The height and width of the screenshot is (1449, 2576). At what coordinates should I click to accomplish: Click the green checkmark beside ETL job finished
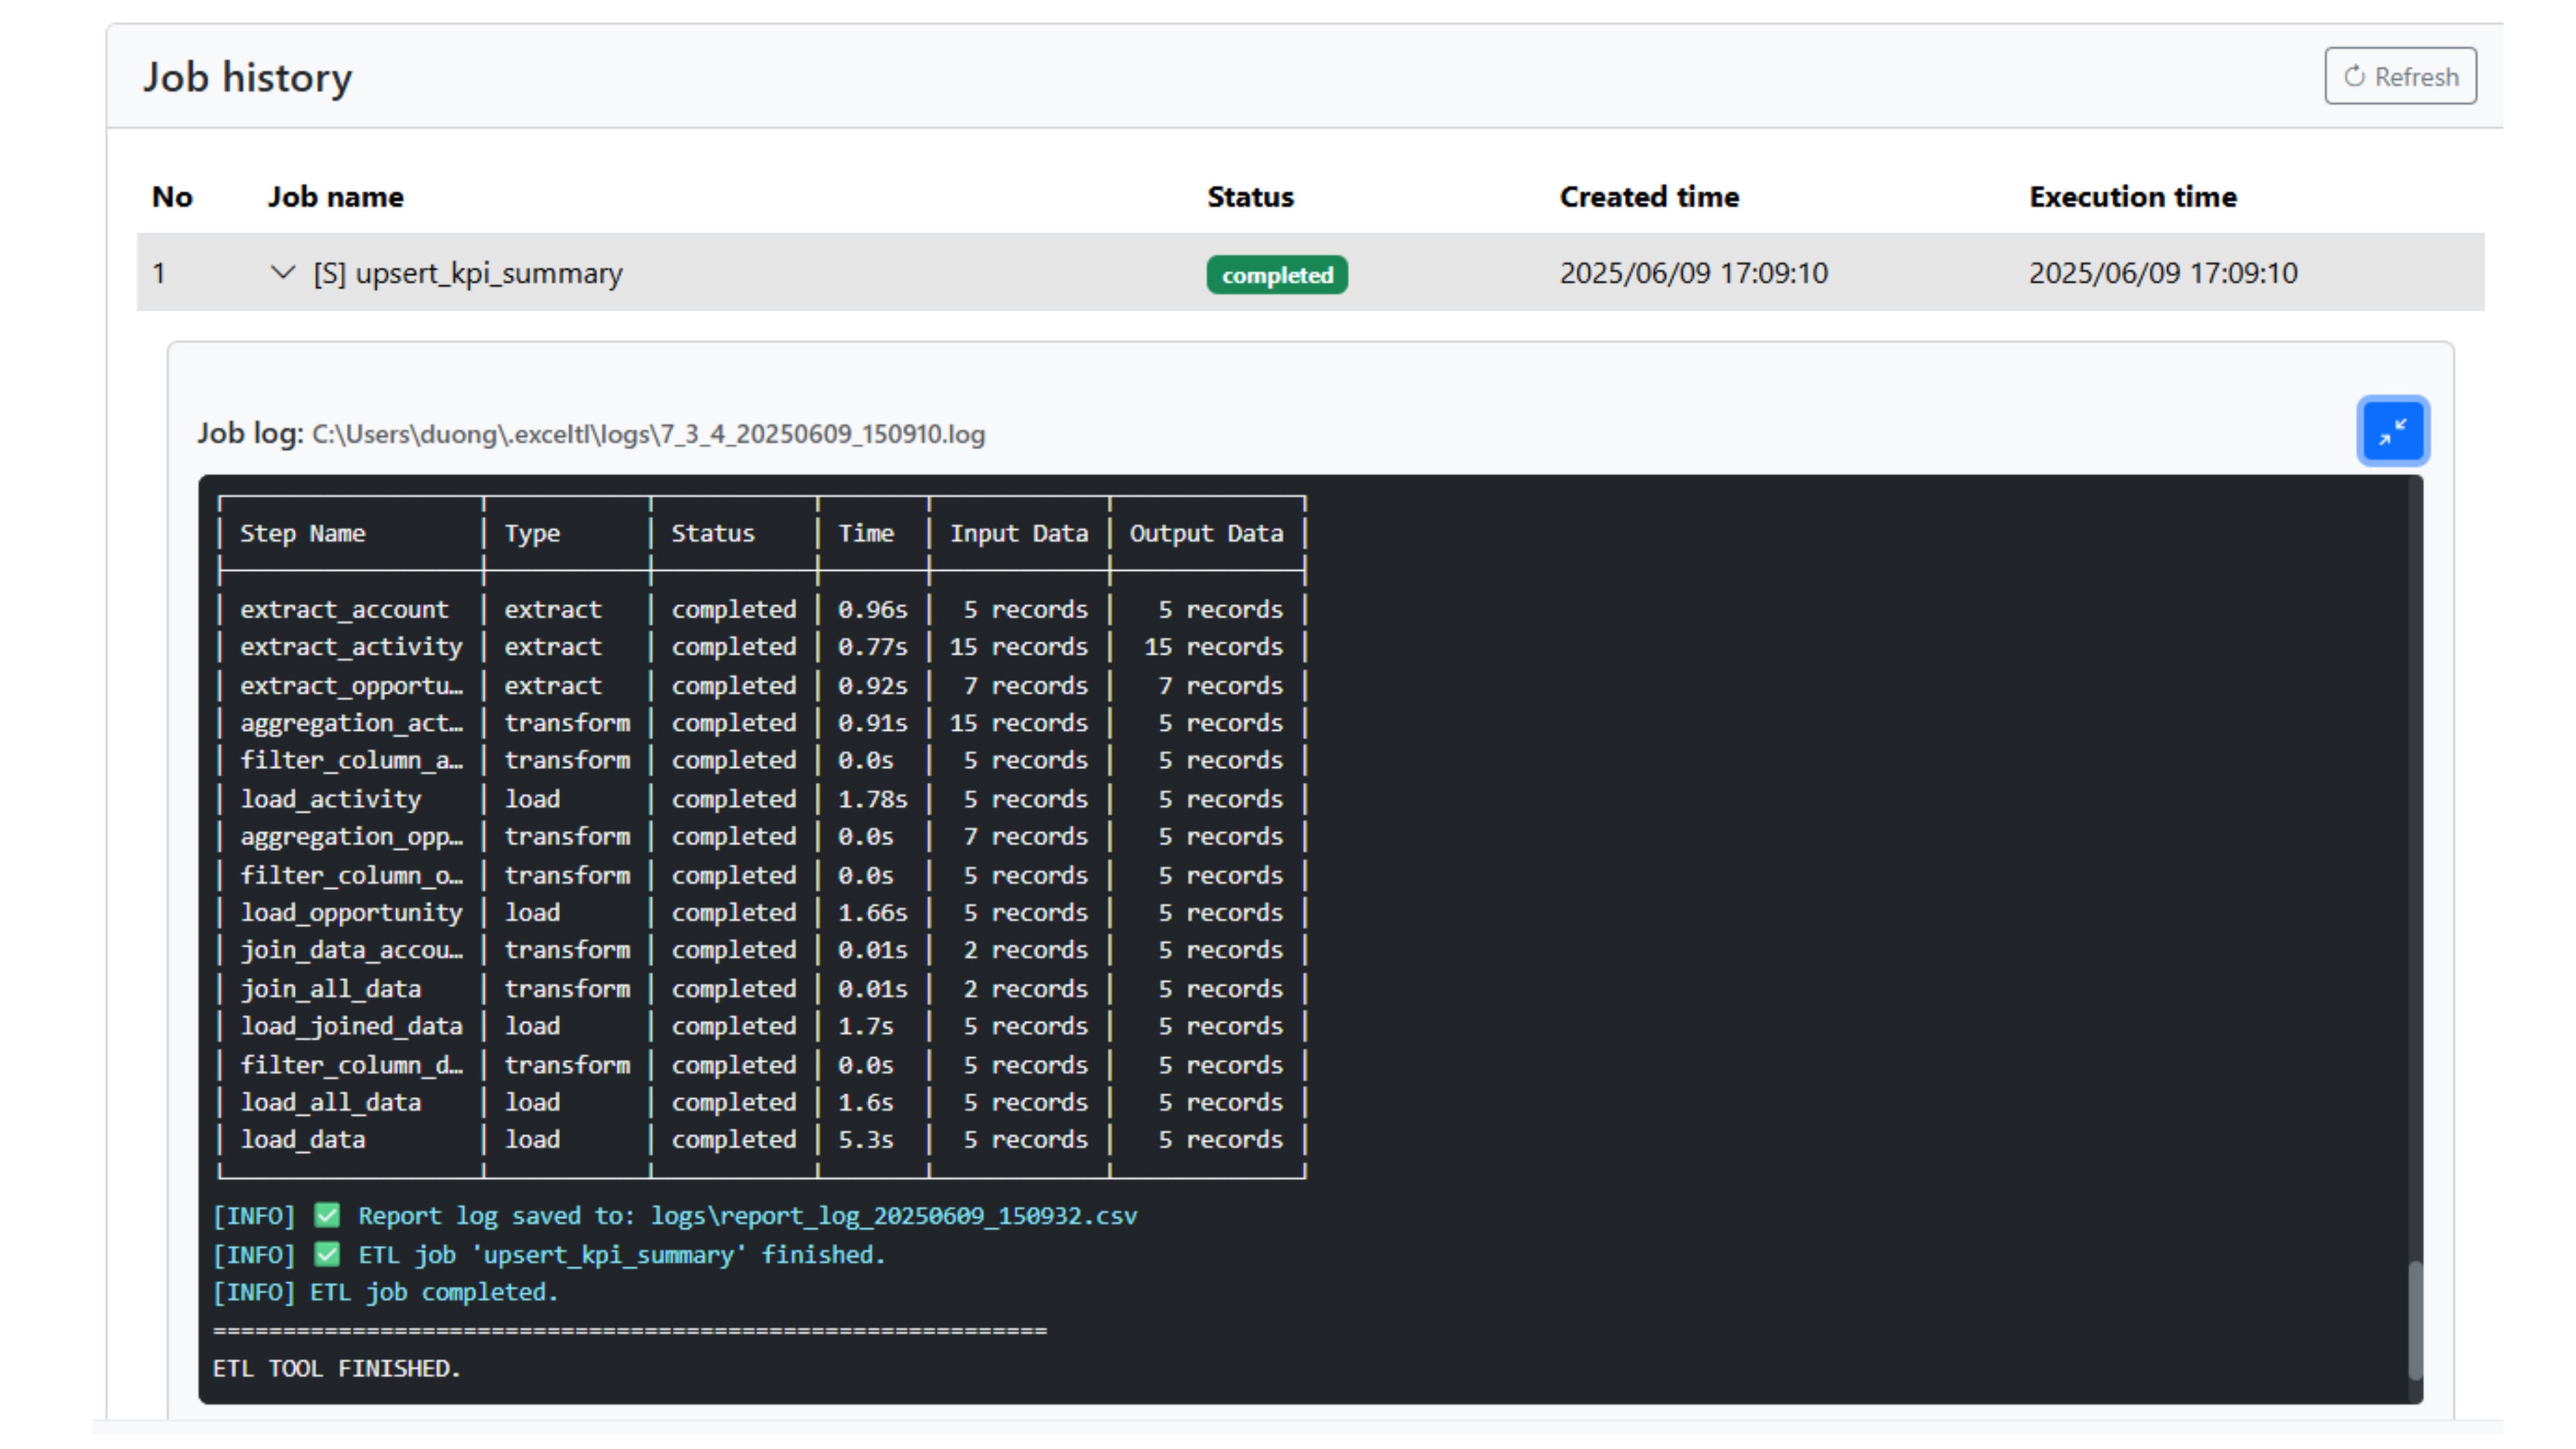pyautogui.click(x=327, y=1254)
